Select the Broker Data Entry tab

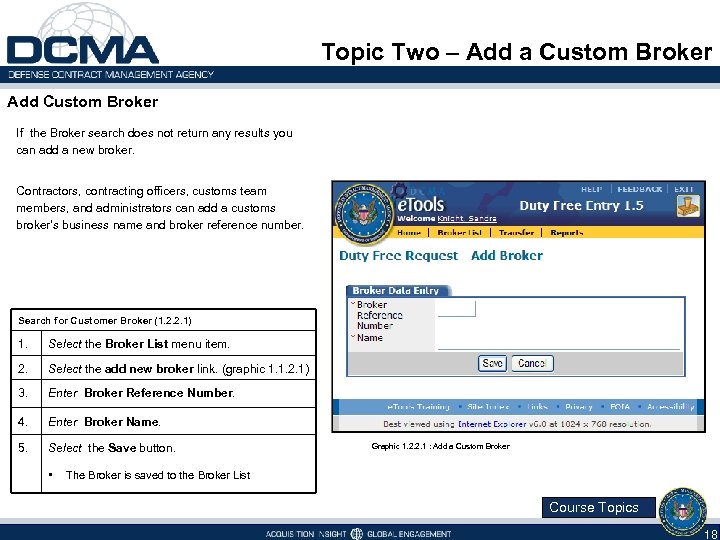coord(399,291)
